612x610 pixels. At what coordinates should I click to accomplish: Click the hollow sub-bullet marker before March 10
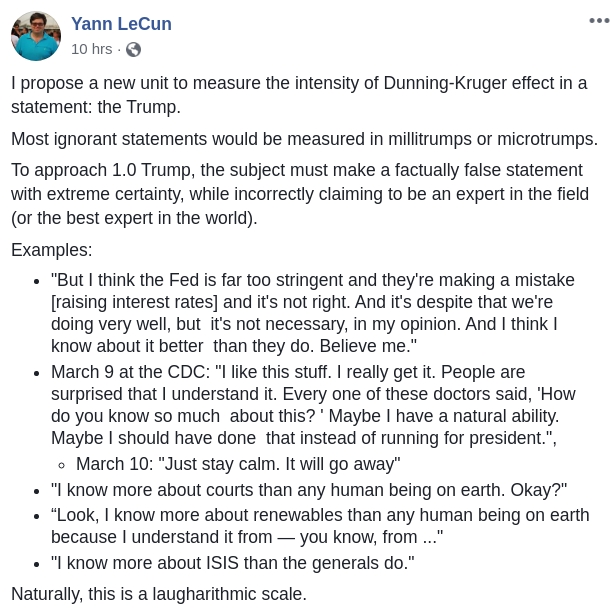pyautogui.click(x=61, y=465)
